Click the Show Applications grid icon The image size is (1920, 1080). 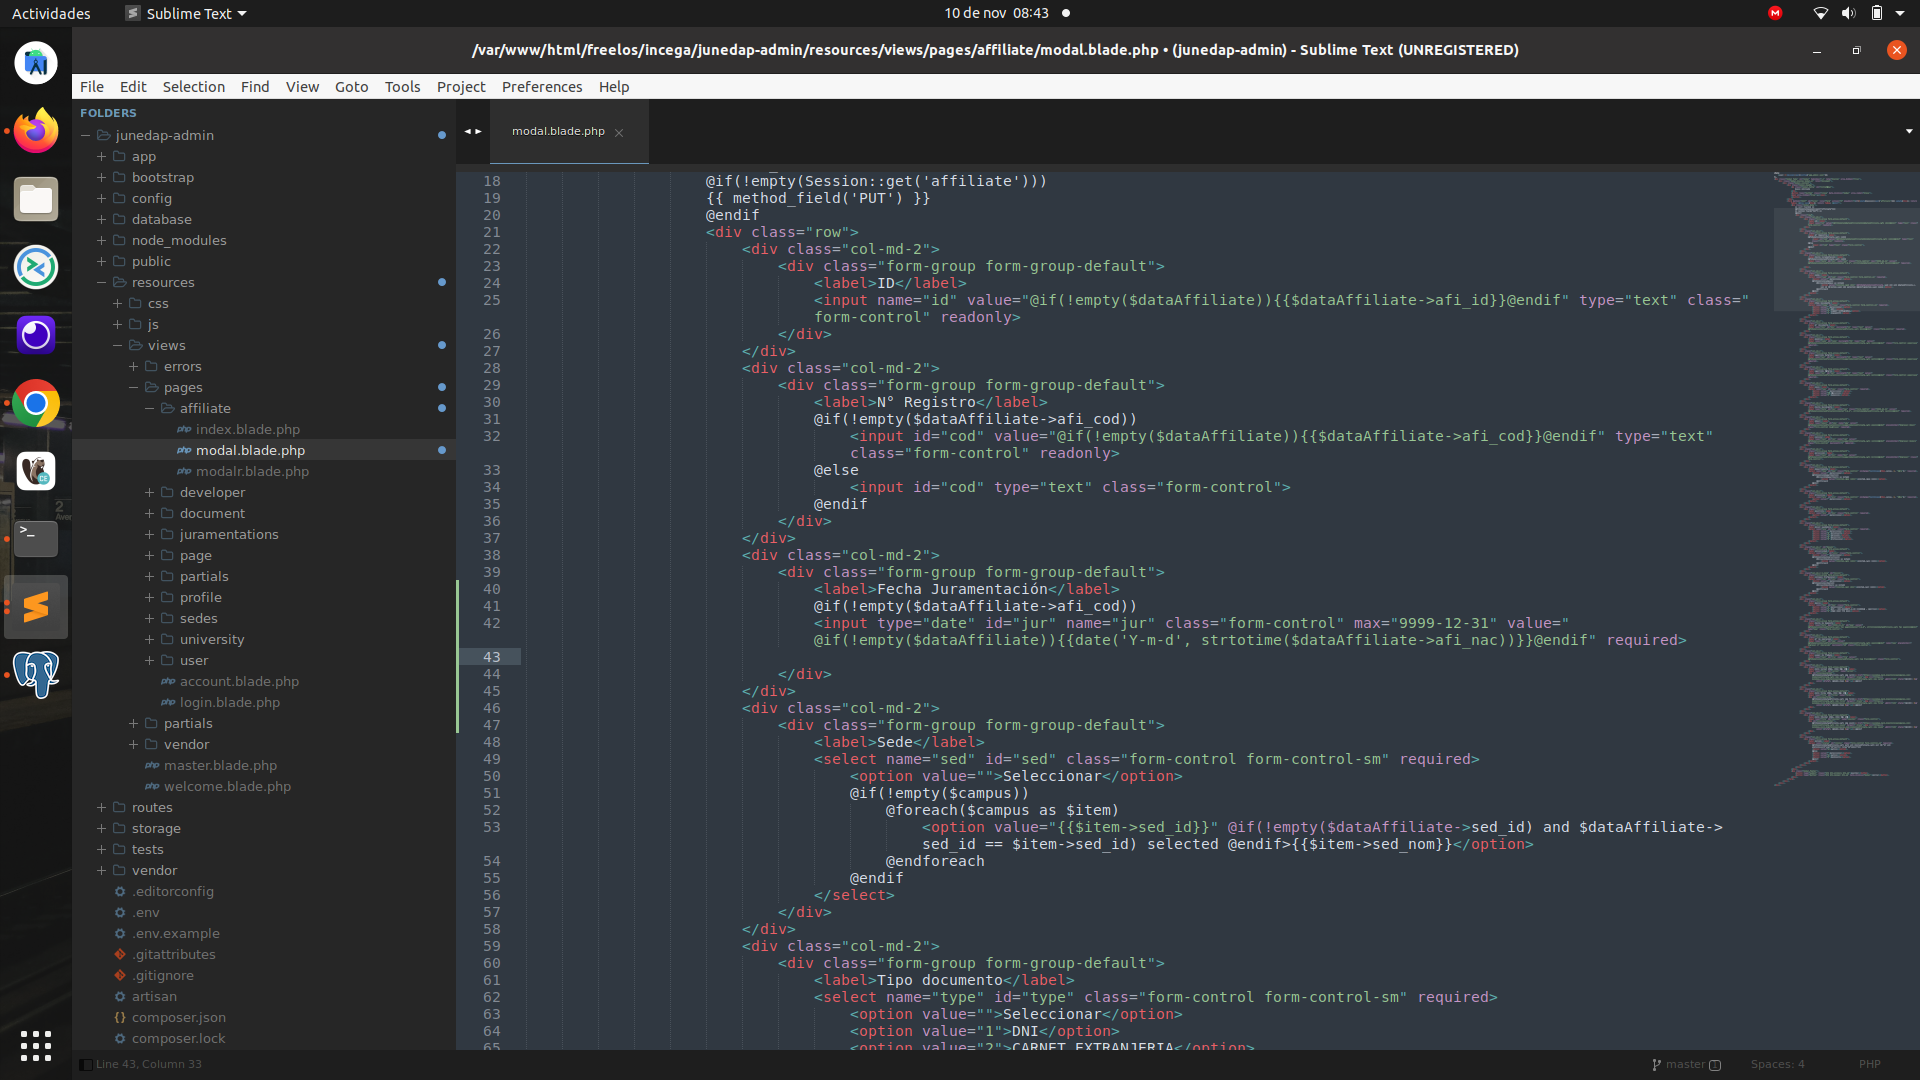click(36, 1045)
